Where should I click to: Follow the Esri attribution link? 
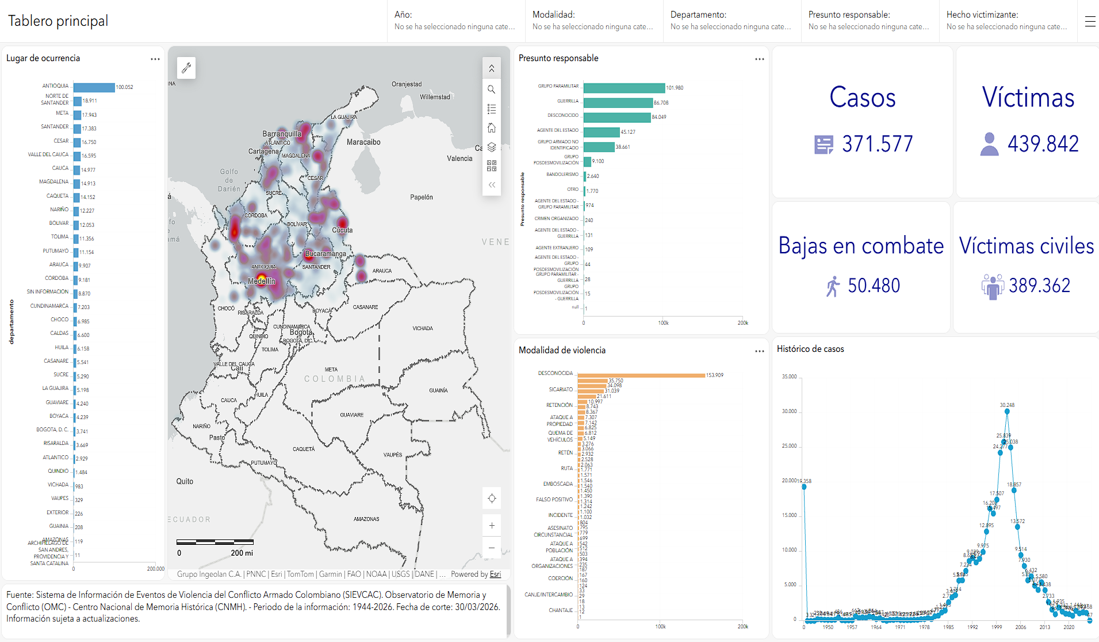(x=495, y=574)
